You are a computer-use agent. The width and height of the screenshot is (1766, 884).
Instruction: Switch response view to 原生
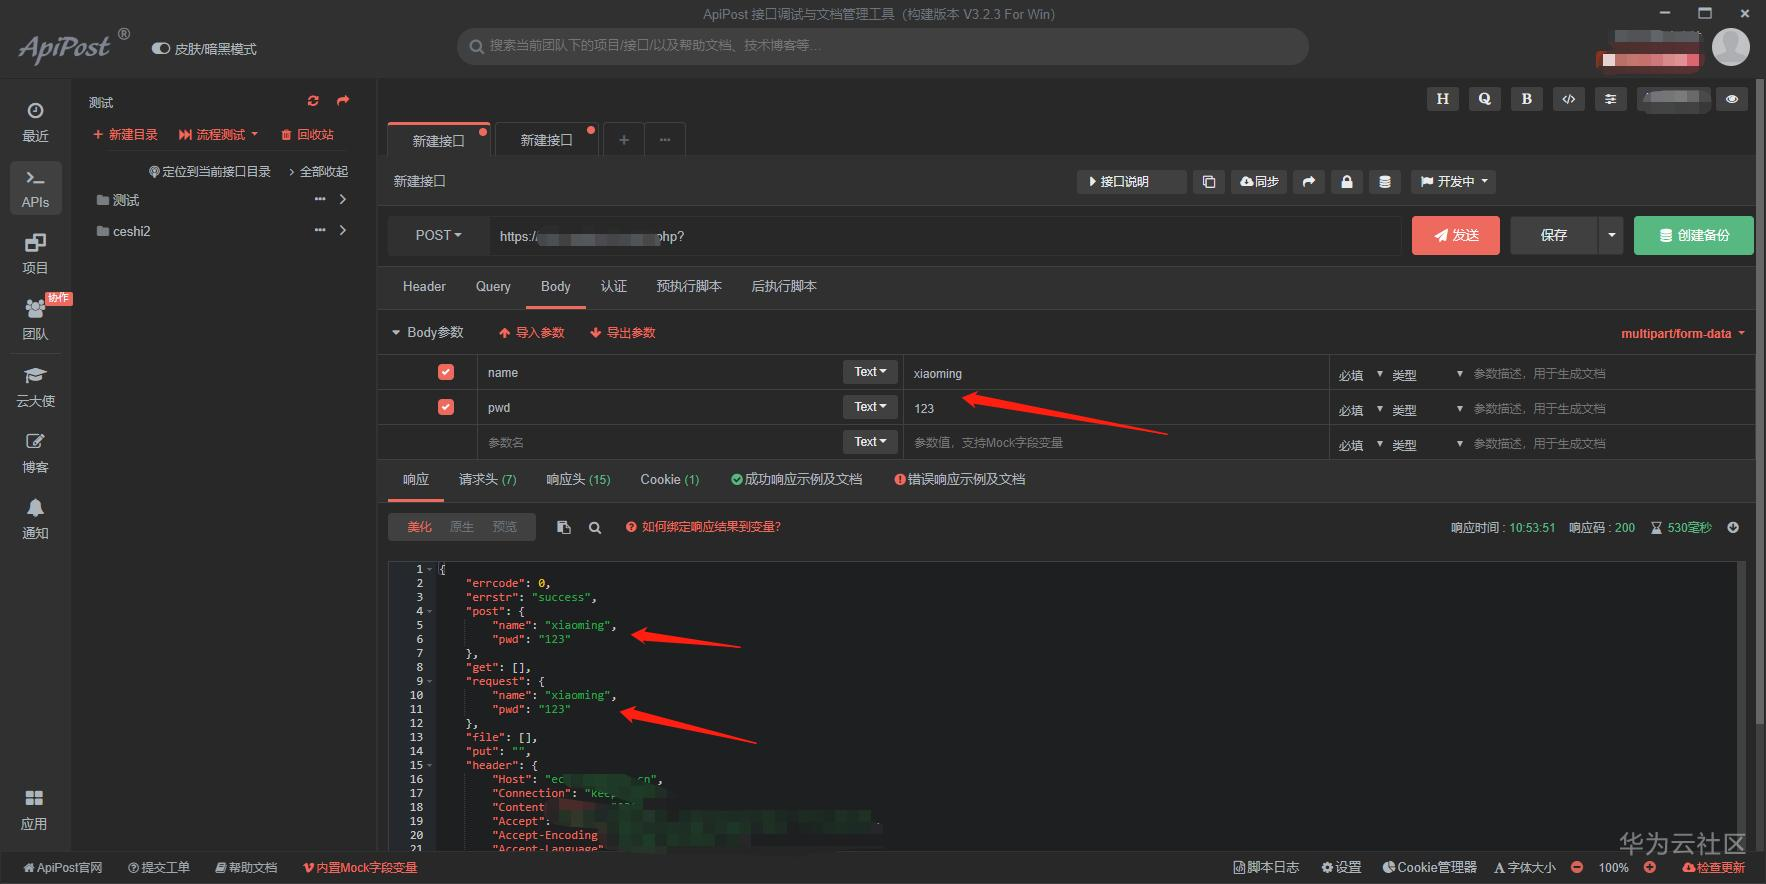(462, 527)
